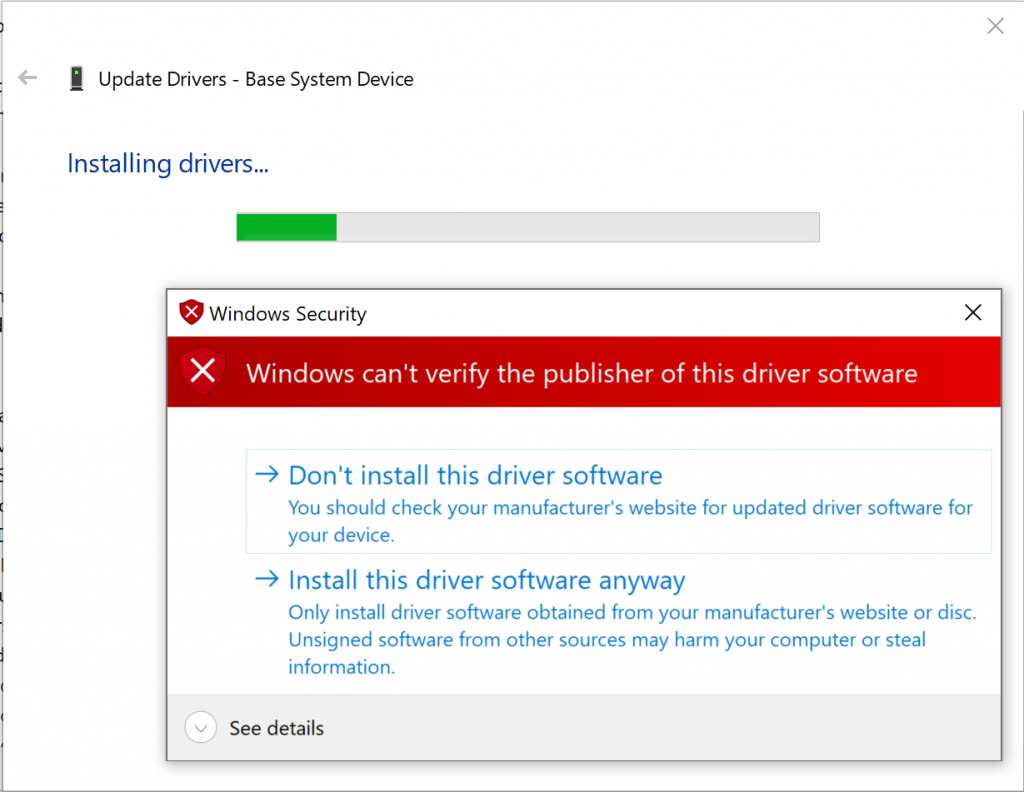Click the arrow icon beside Install anyway option
The height and width of the screenshot is (792, 1024).
[266, 580]
